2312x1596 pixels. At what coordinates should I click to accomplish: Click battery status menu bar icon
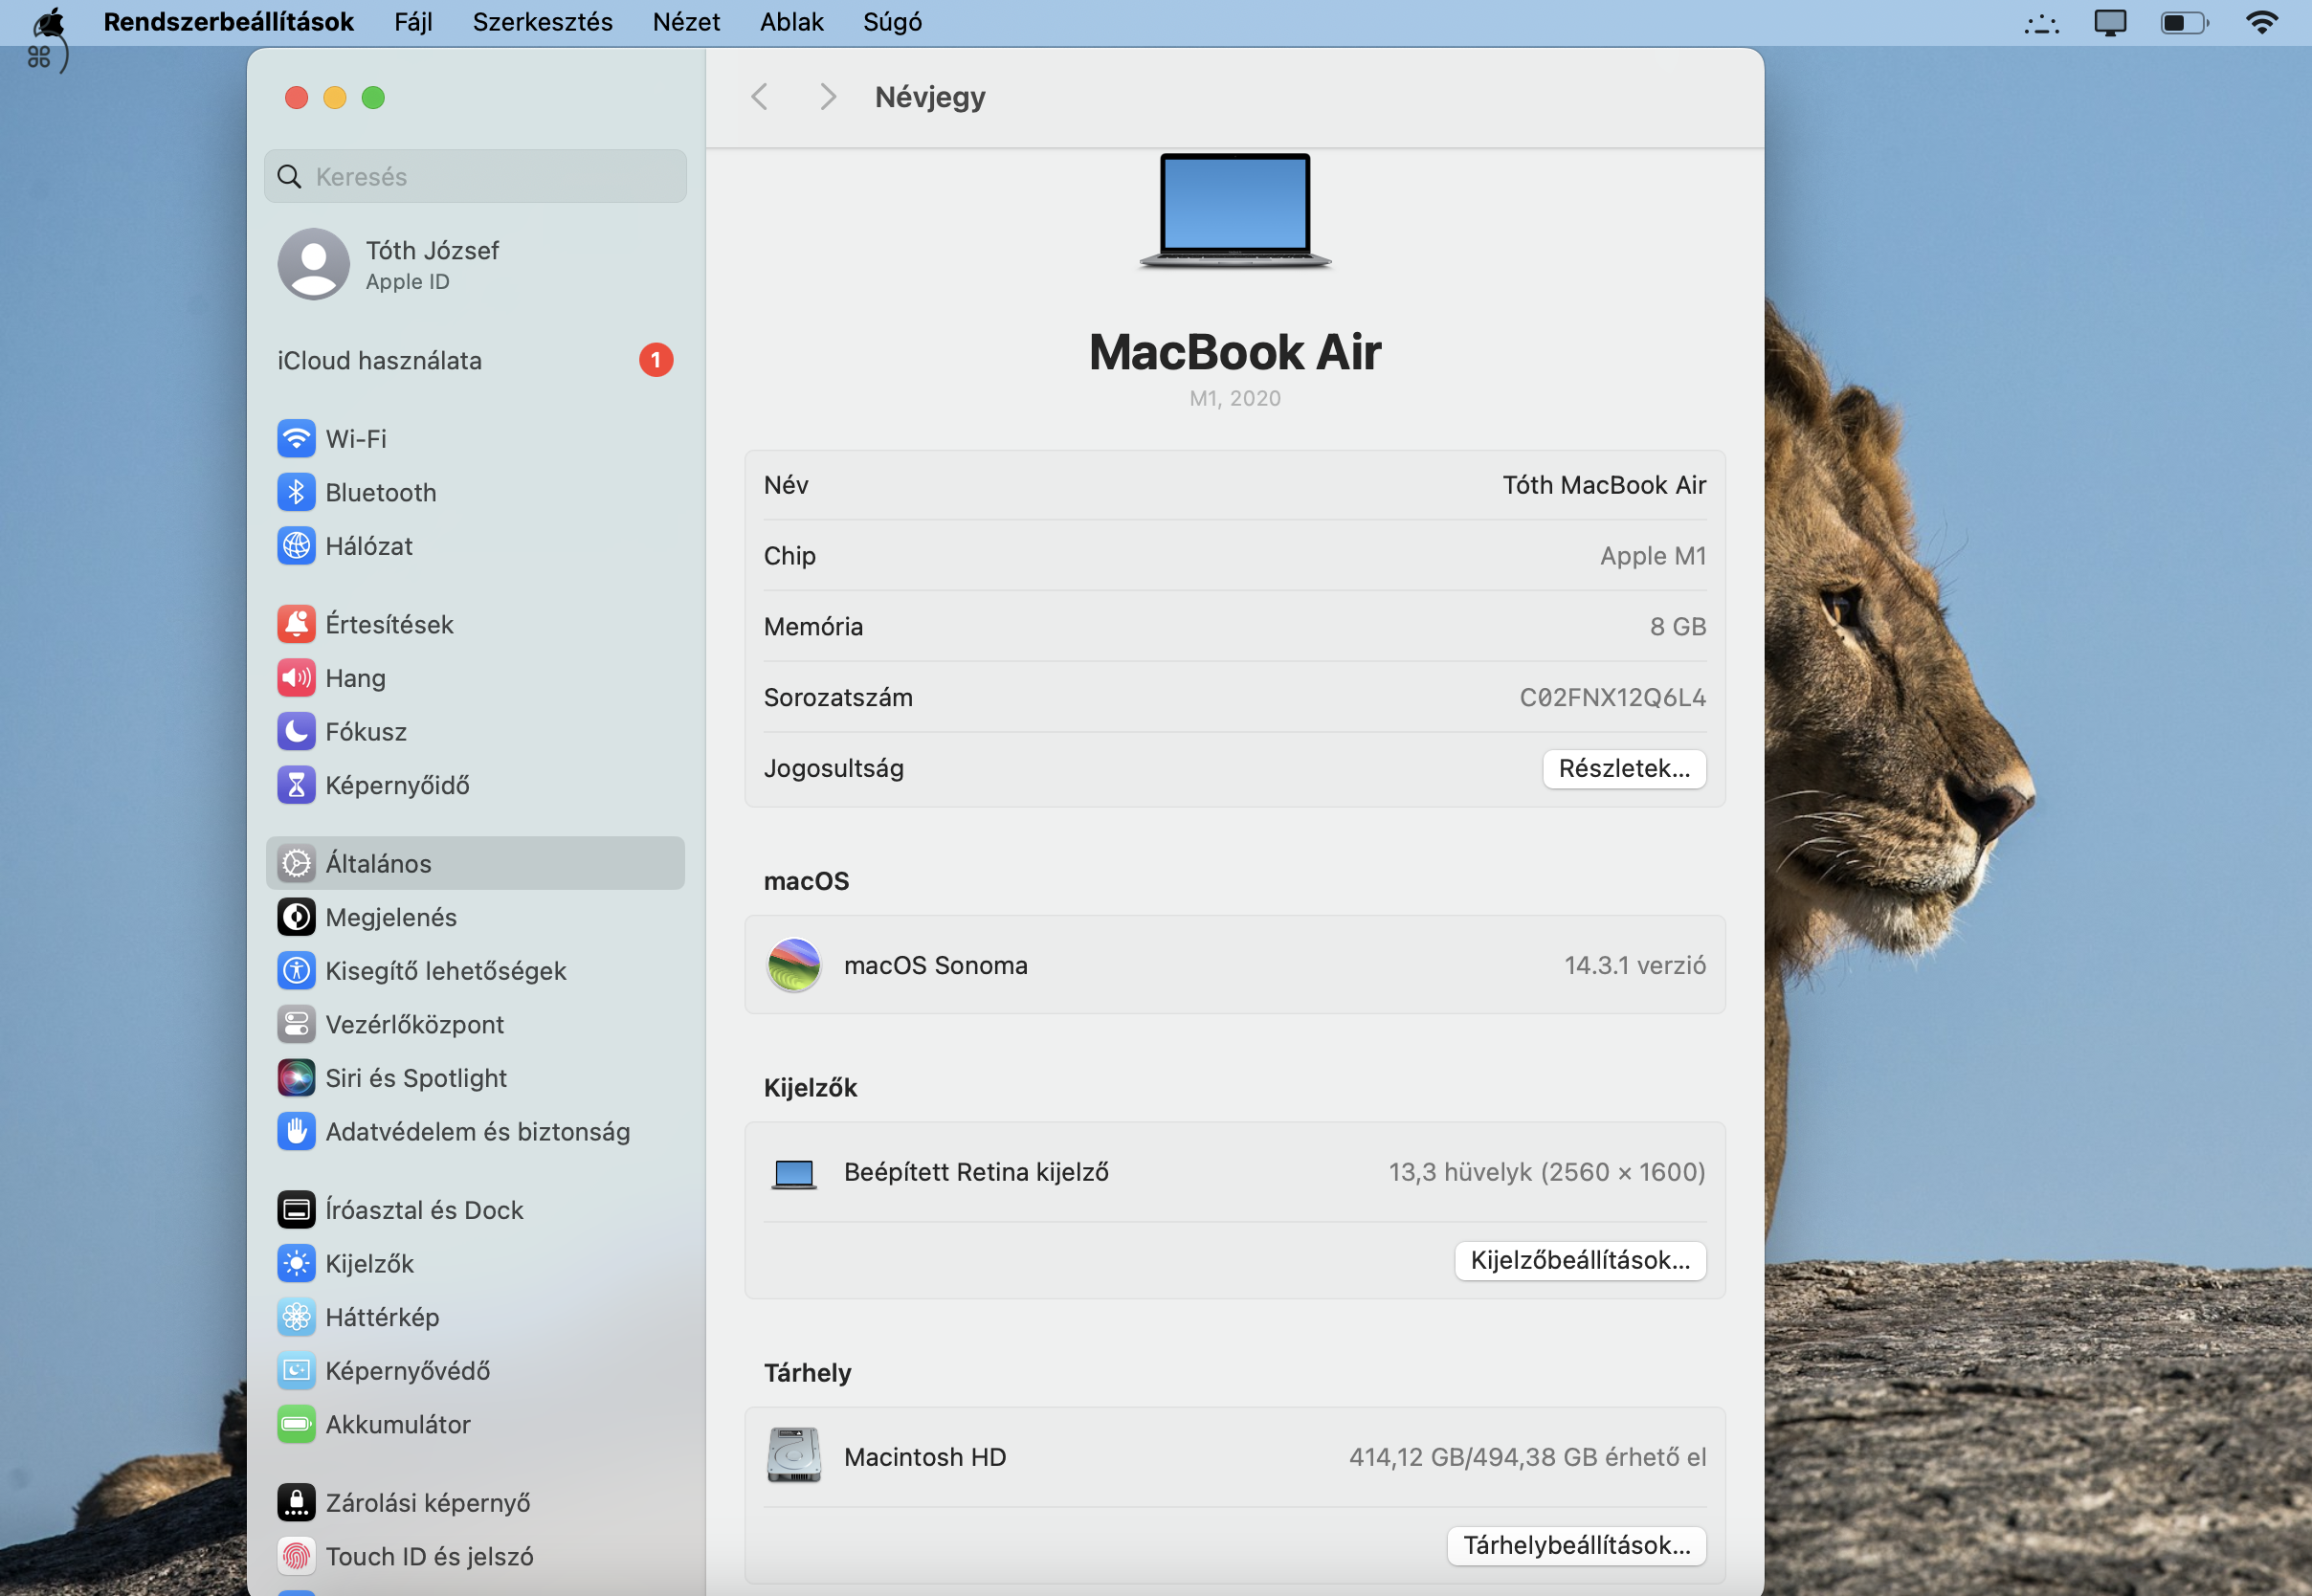(2184, 22)
